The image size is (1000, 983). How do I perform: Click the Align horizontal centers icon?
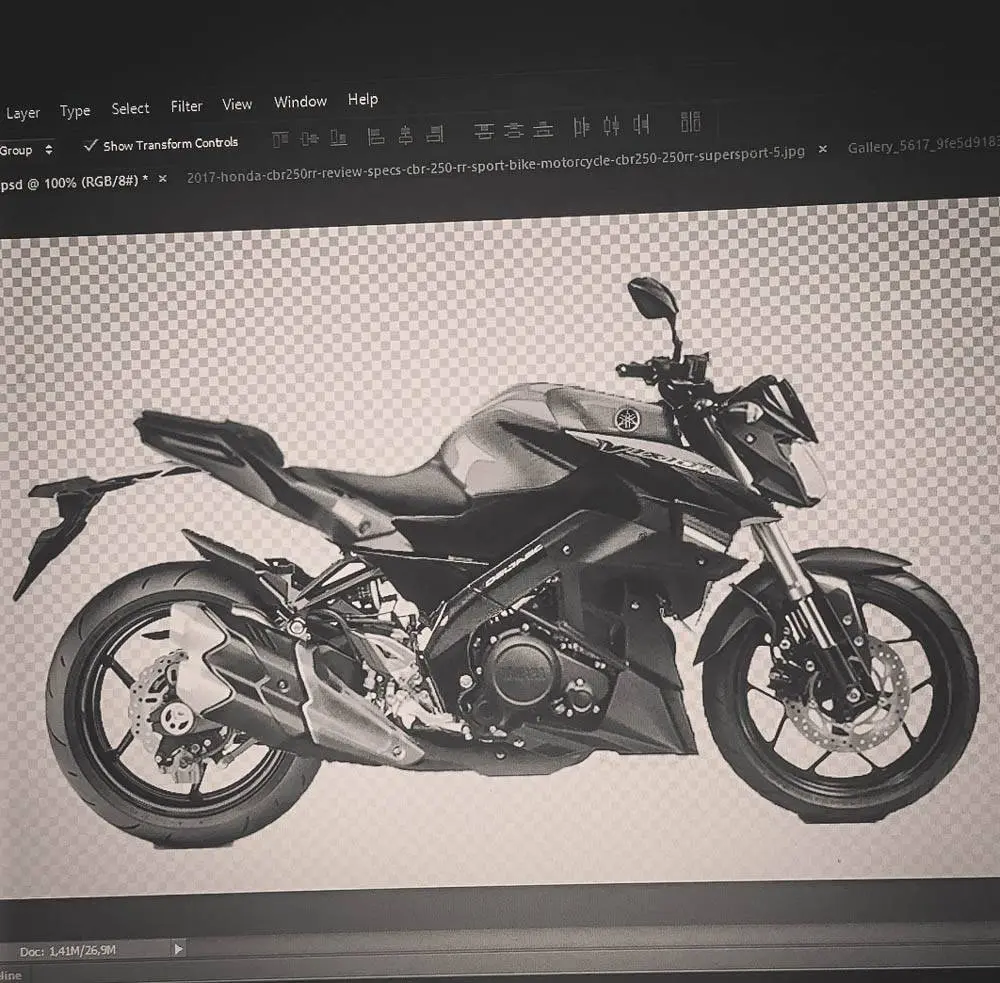[x=406, y=135]
